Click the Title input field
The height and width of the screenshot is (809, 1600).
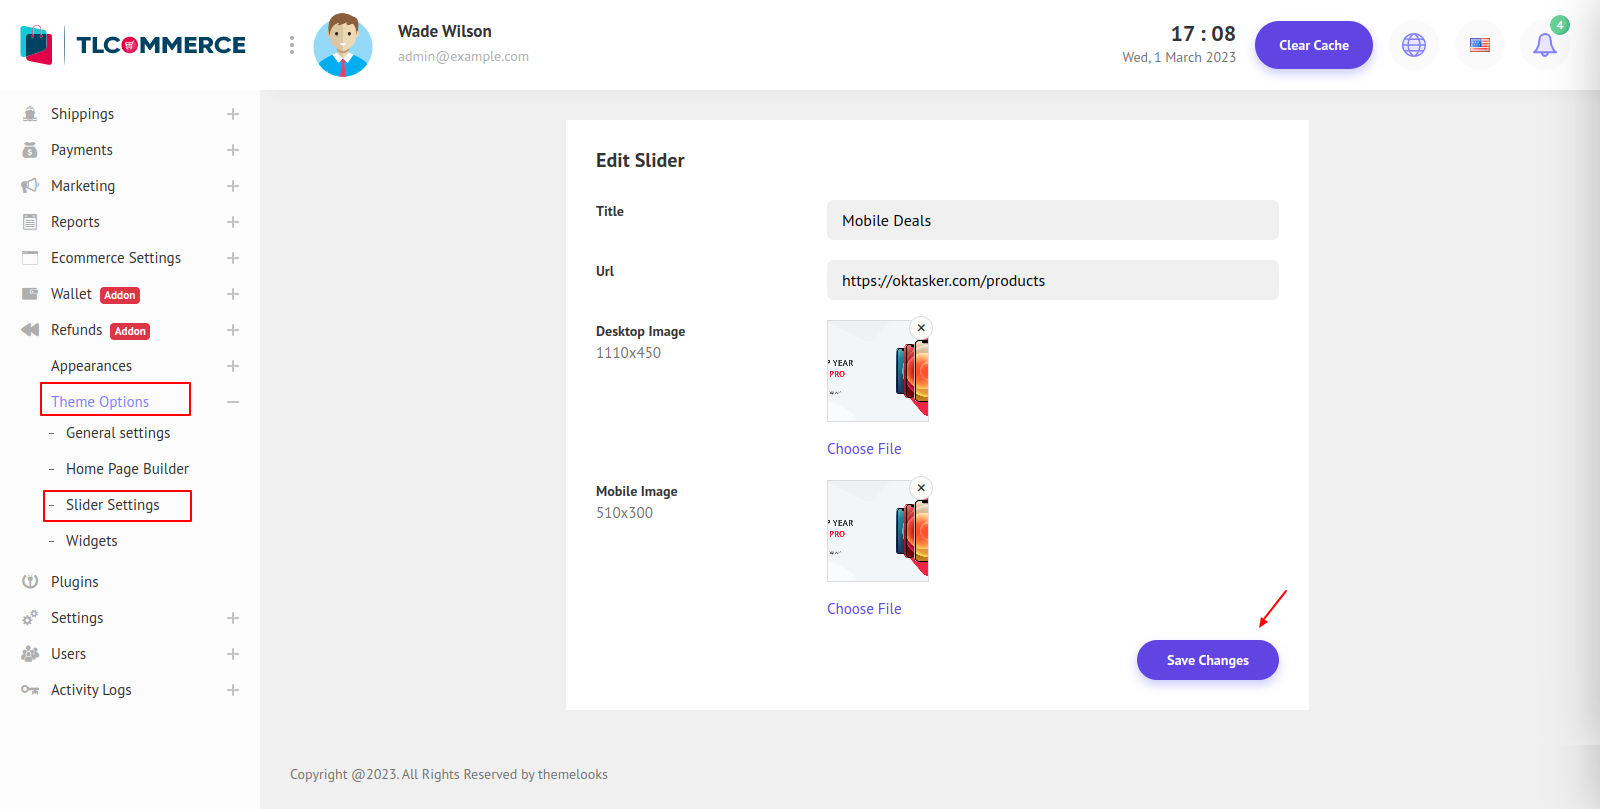(1052, 220)
